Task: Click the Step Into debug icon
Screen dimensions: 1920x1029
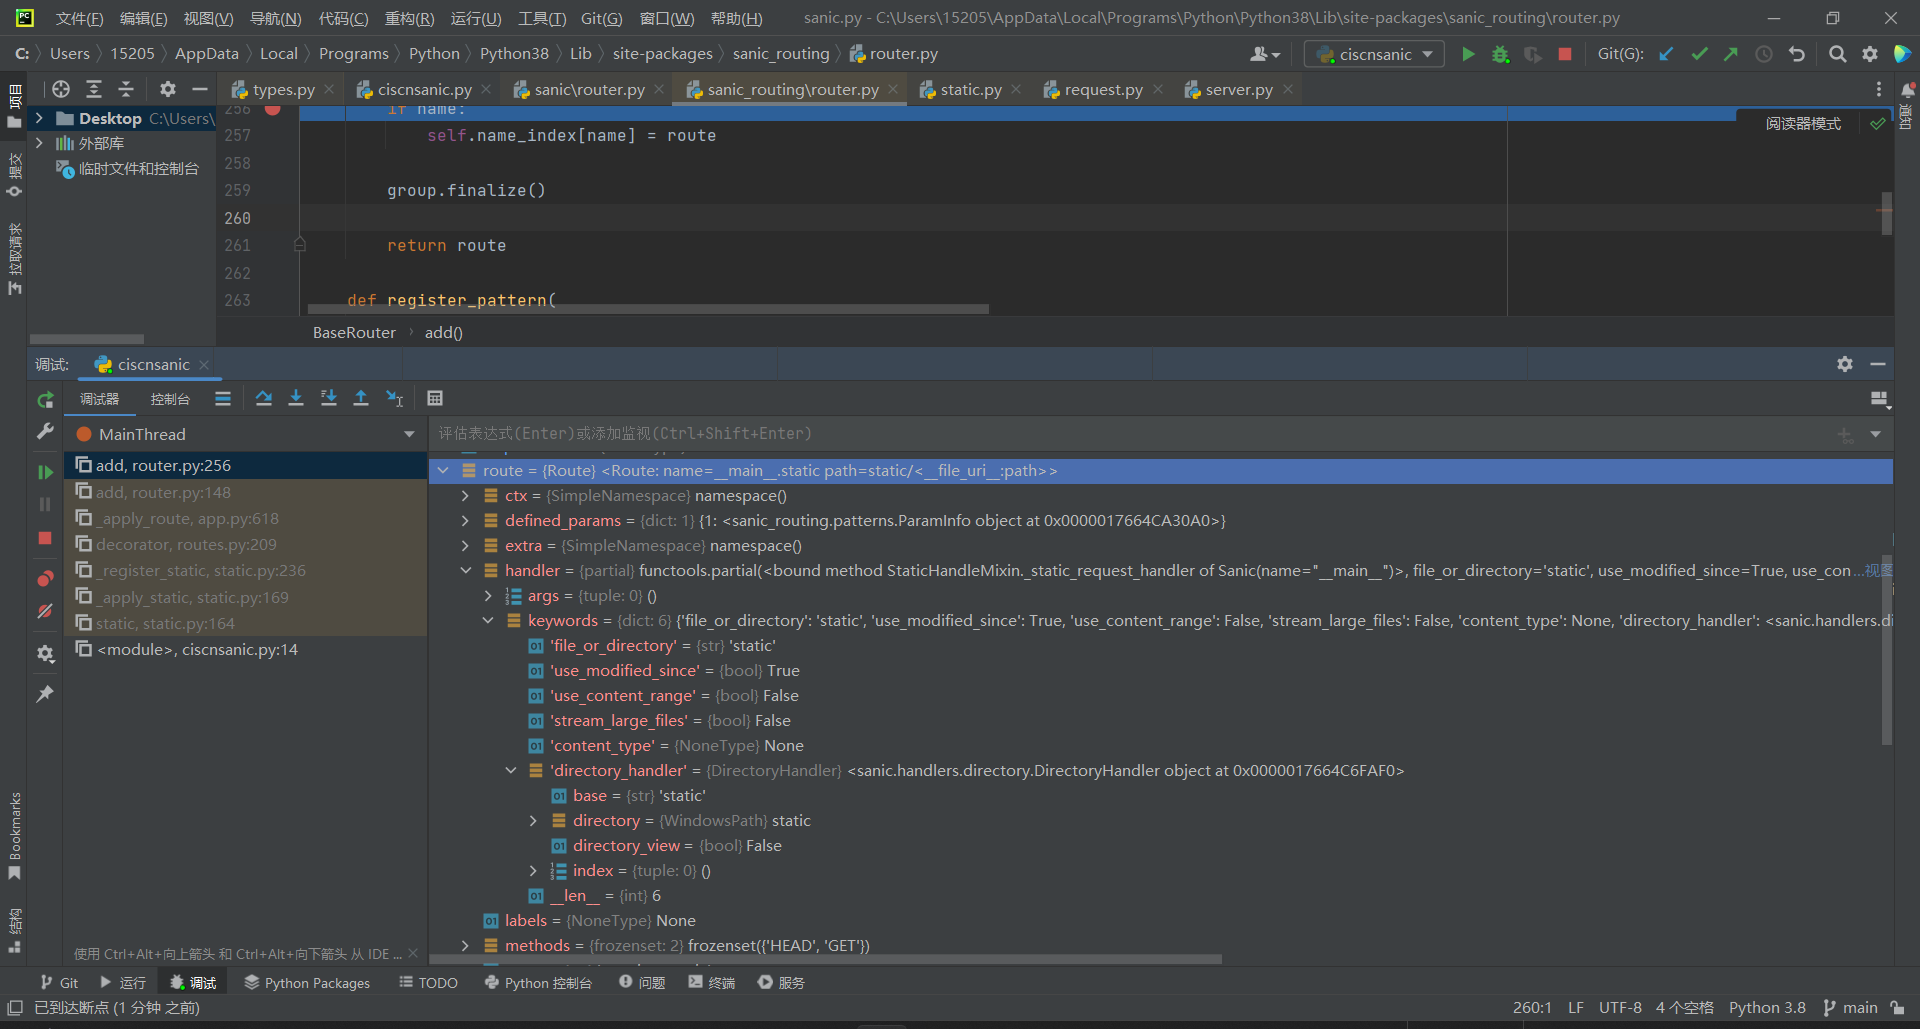Action: click(x=296, y=398)
